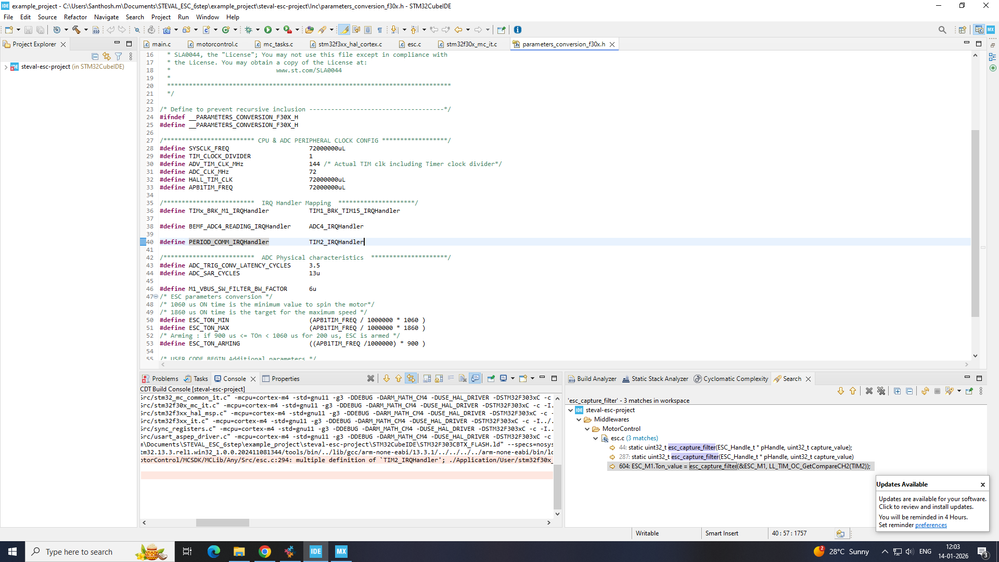Open Microsoft Edge from the taskbar
Viewport: 999px width, 562px height.
pos(213,551)
